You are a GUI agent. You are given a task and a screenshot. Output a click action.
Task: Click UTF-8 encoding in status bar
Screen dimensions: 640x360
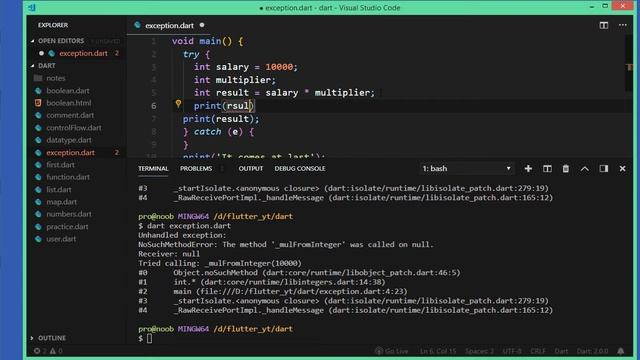[512, 351]
